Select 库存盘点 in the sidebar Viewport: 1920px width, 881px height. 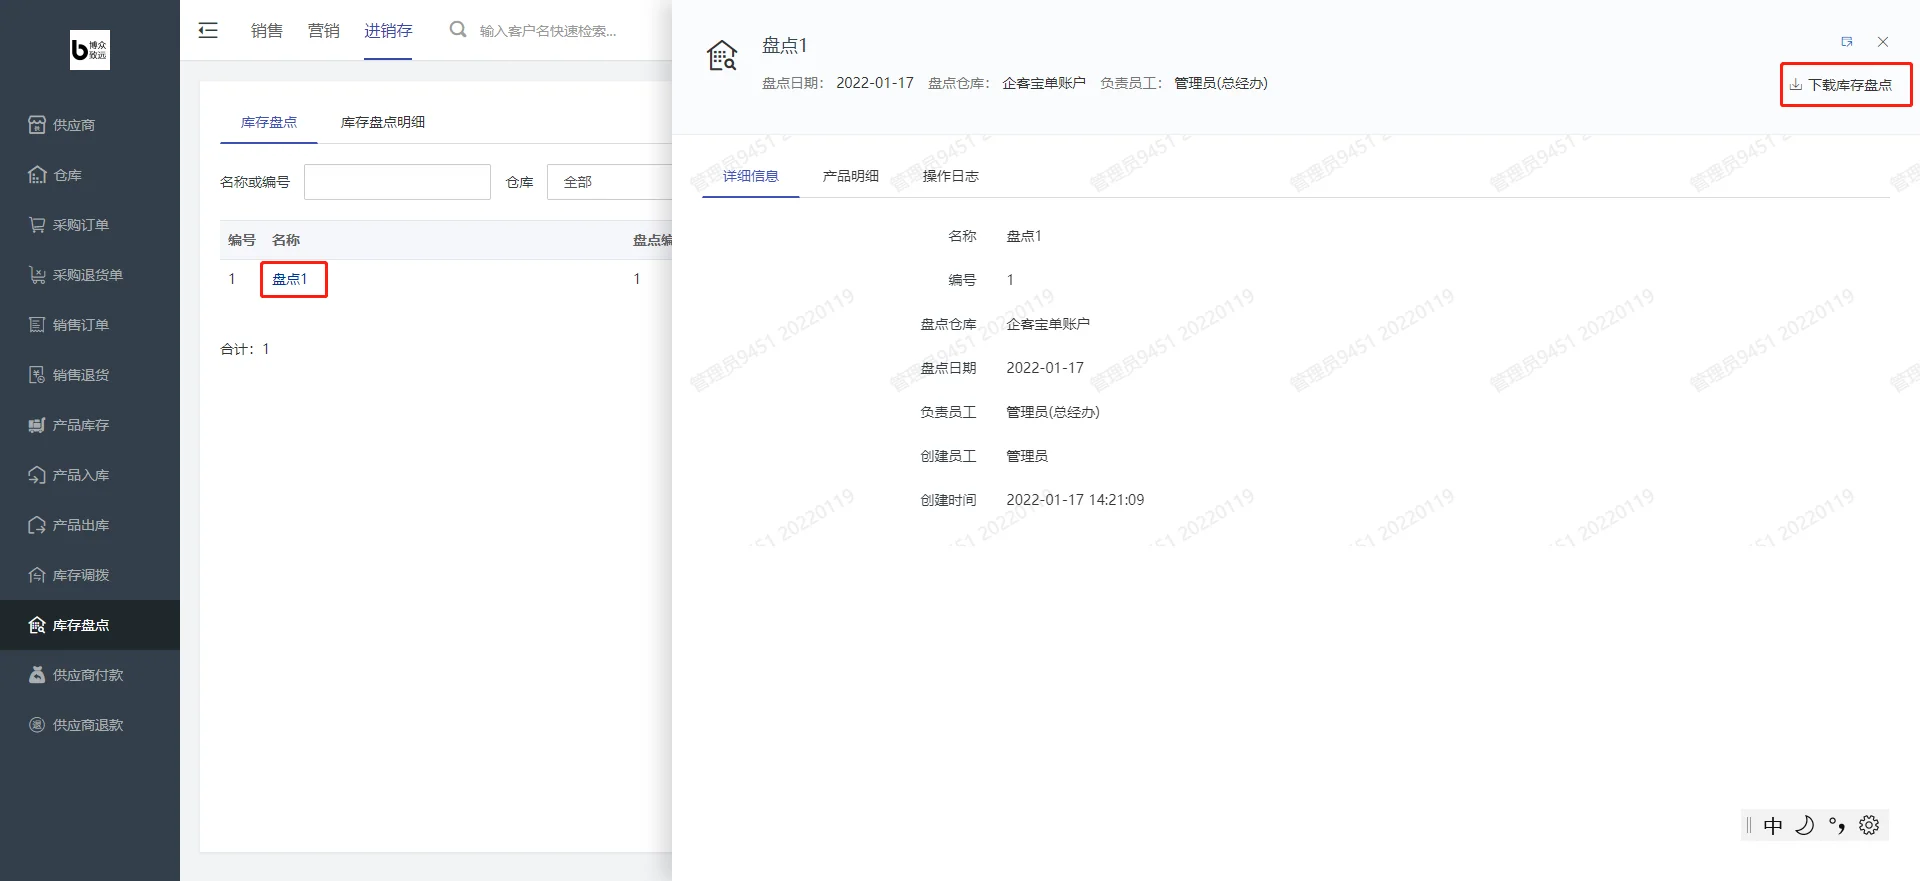click(x=90, y=625)
